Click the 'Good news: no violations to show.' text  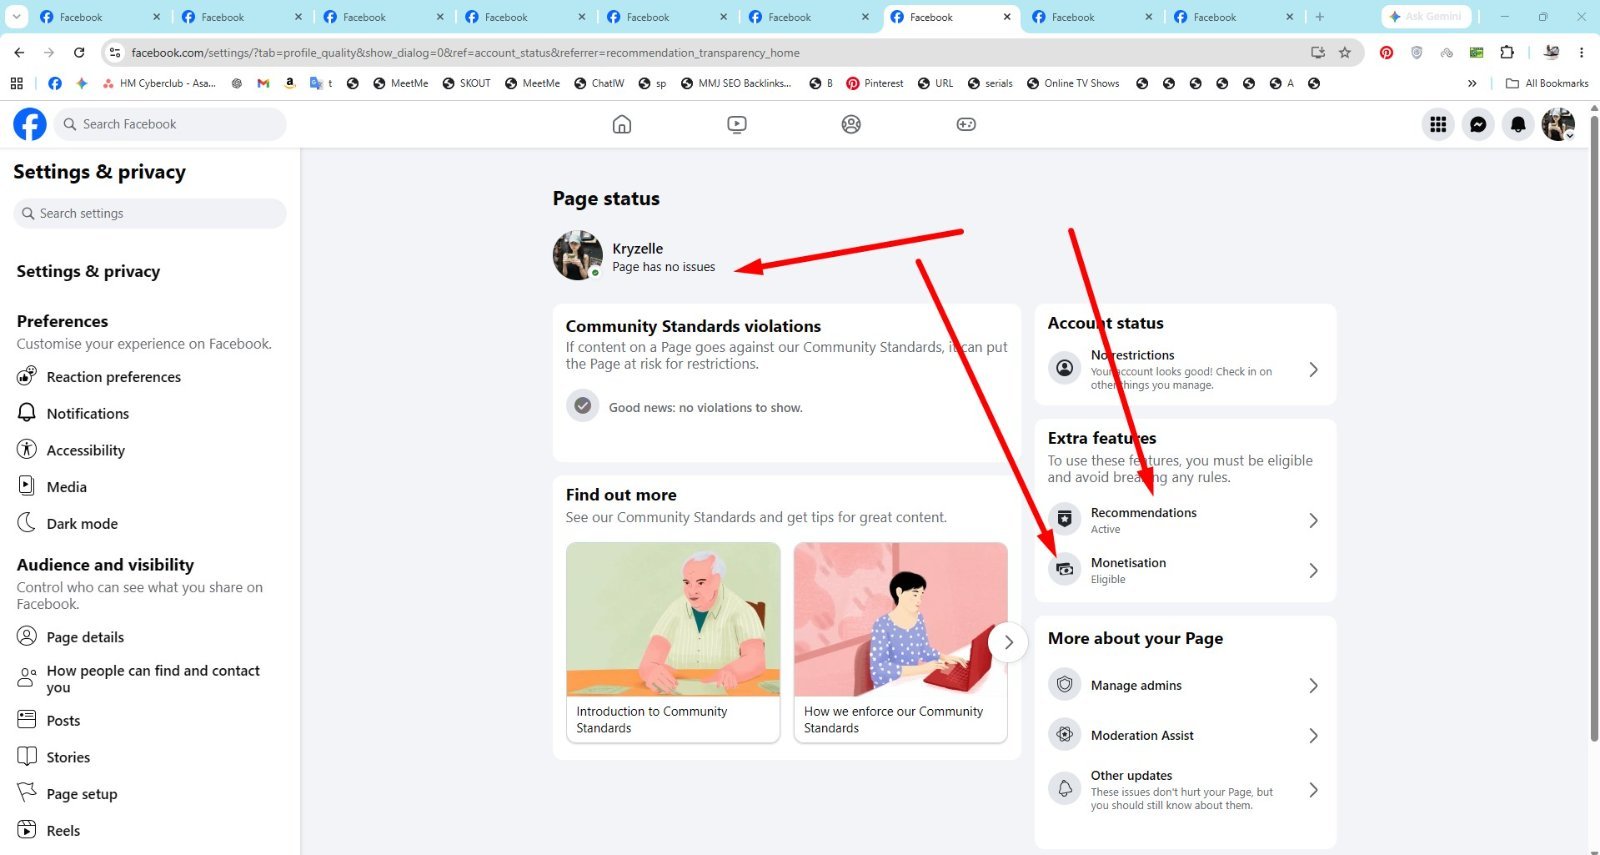tap(705, 407)
